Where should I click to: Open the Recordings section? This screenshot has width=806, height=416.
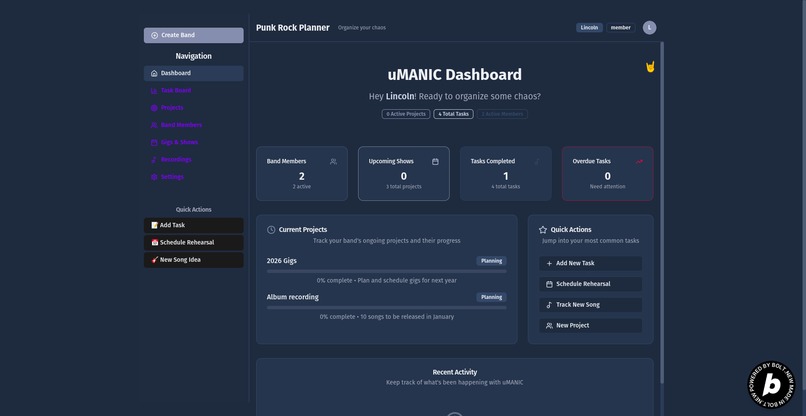(x=194, y=160)
